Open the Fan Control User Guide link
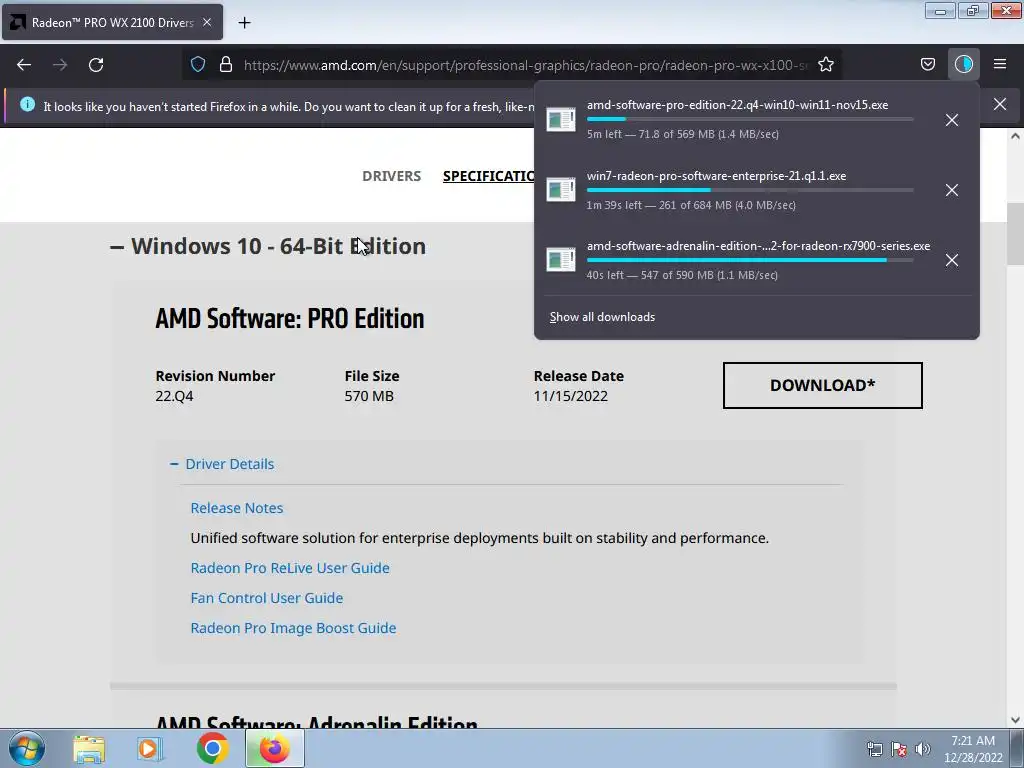The height and width of the screenshot is (768, 1024). [266, 598]
